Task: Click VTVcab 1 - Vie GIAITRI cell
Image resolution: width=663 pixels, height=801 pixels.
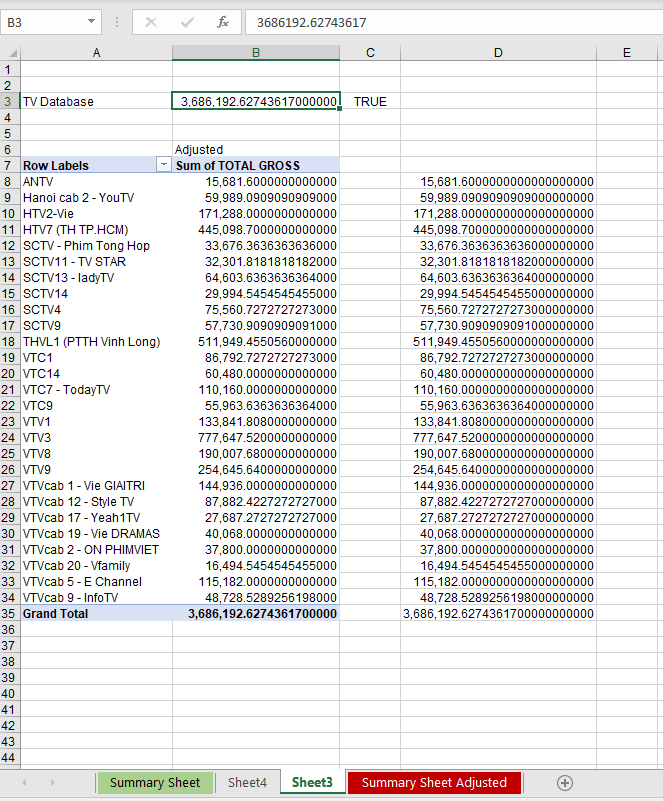Action: click(x=96, y=485)
